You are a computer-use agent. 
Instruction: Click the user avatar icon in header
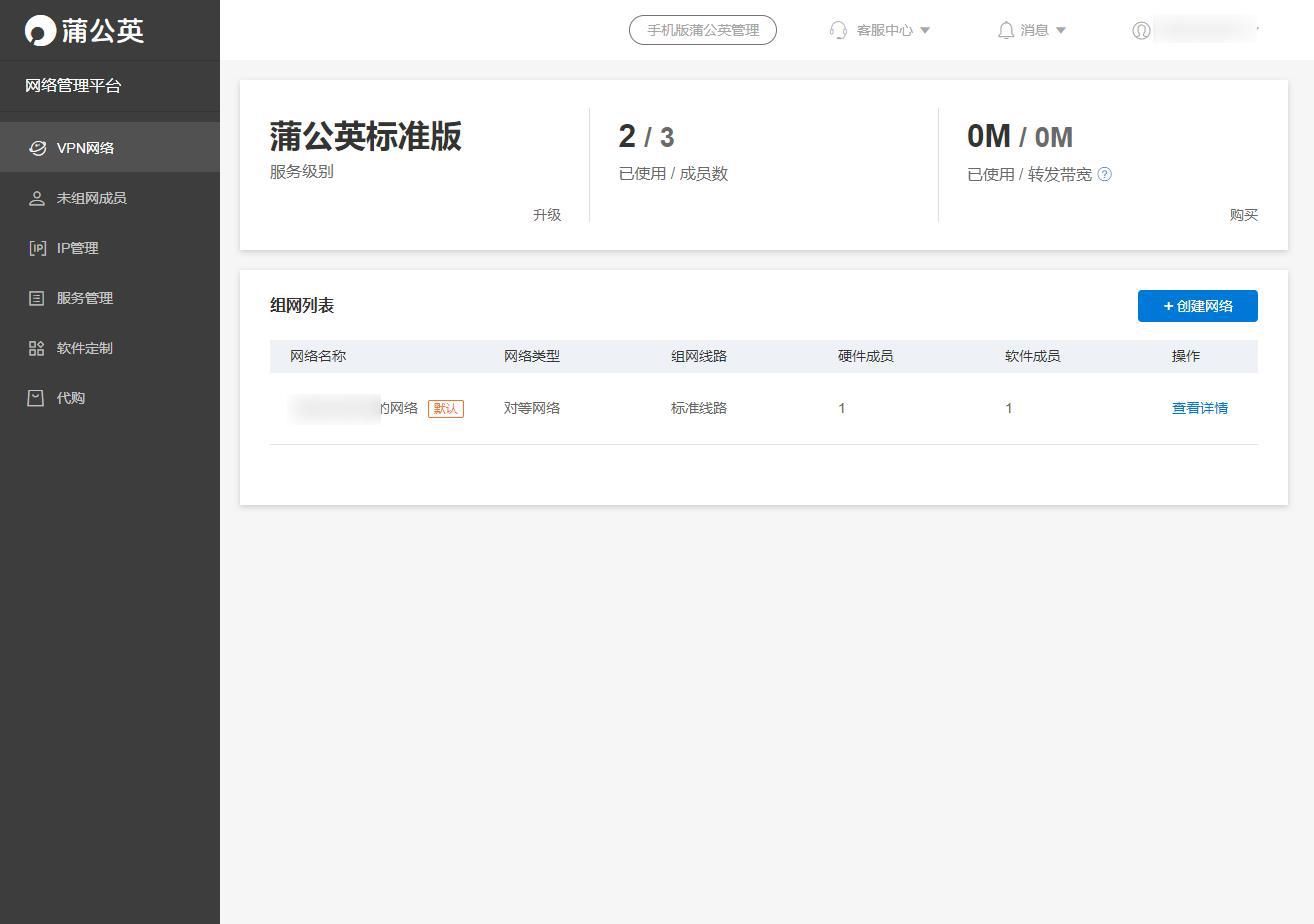1141,30
